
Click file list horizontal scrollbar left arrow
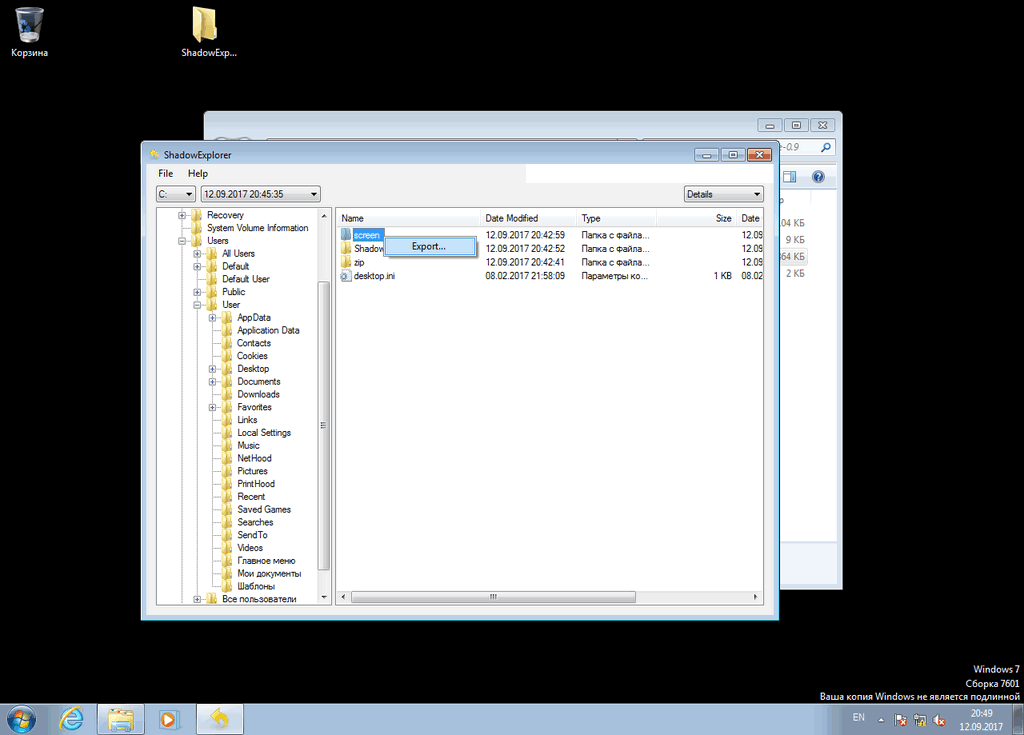point(344,597)
